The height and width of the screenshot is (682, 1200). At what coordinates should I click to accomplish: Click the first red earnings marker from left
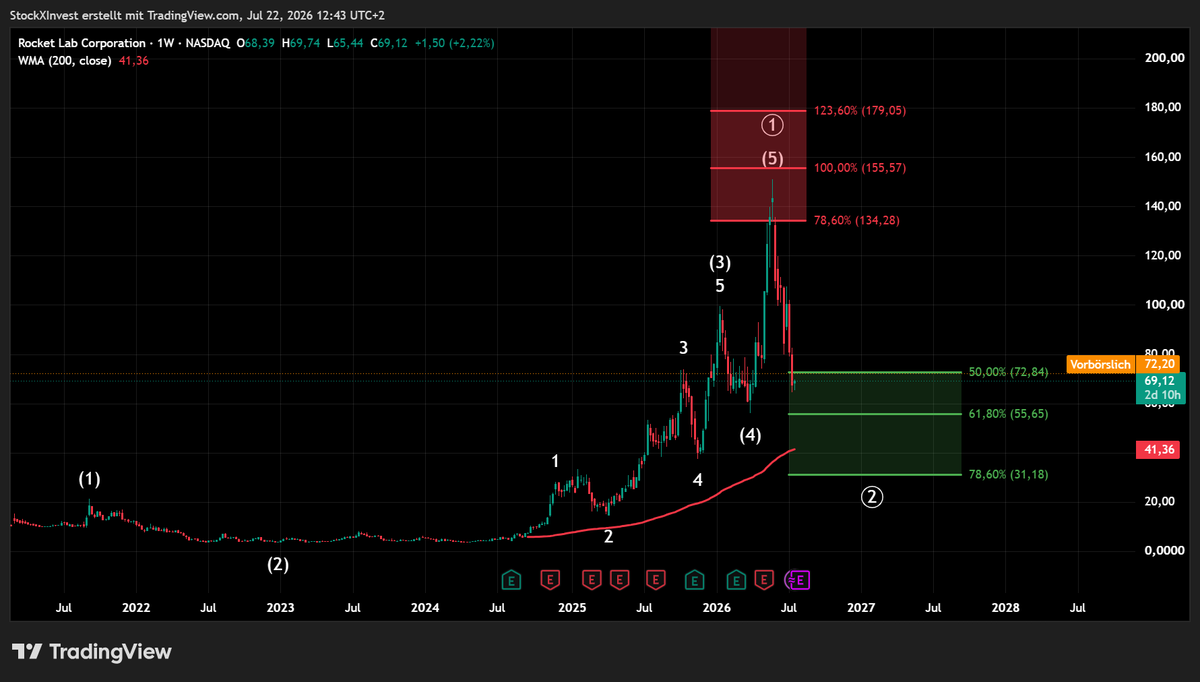(550, 578)
